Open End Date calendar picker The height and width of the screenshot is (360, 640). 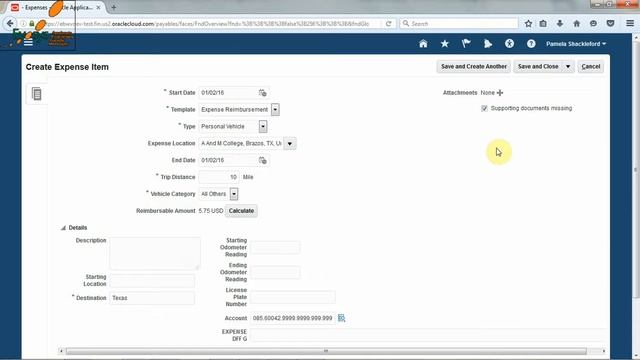tap(262, 160)
